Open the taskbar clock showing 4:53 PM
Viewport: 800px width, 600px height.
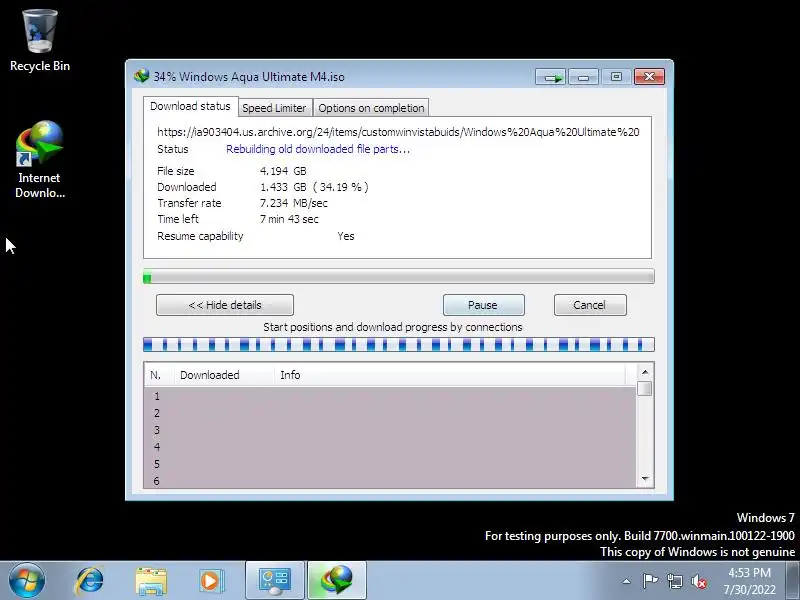[749, 581]
